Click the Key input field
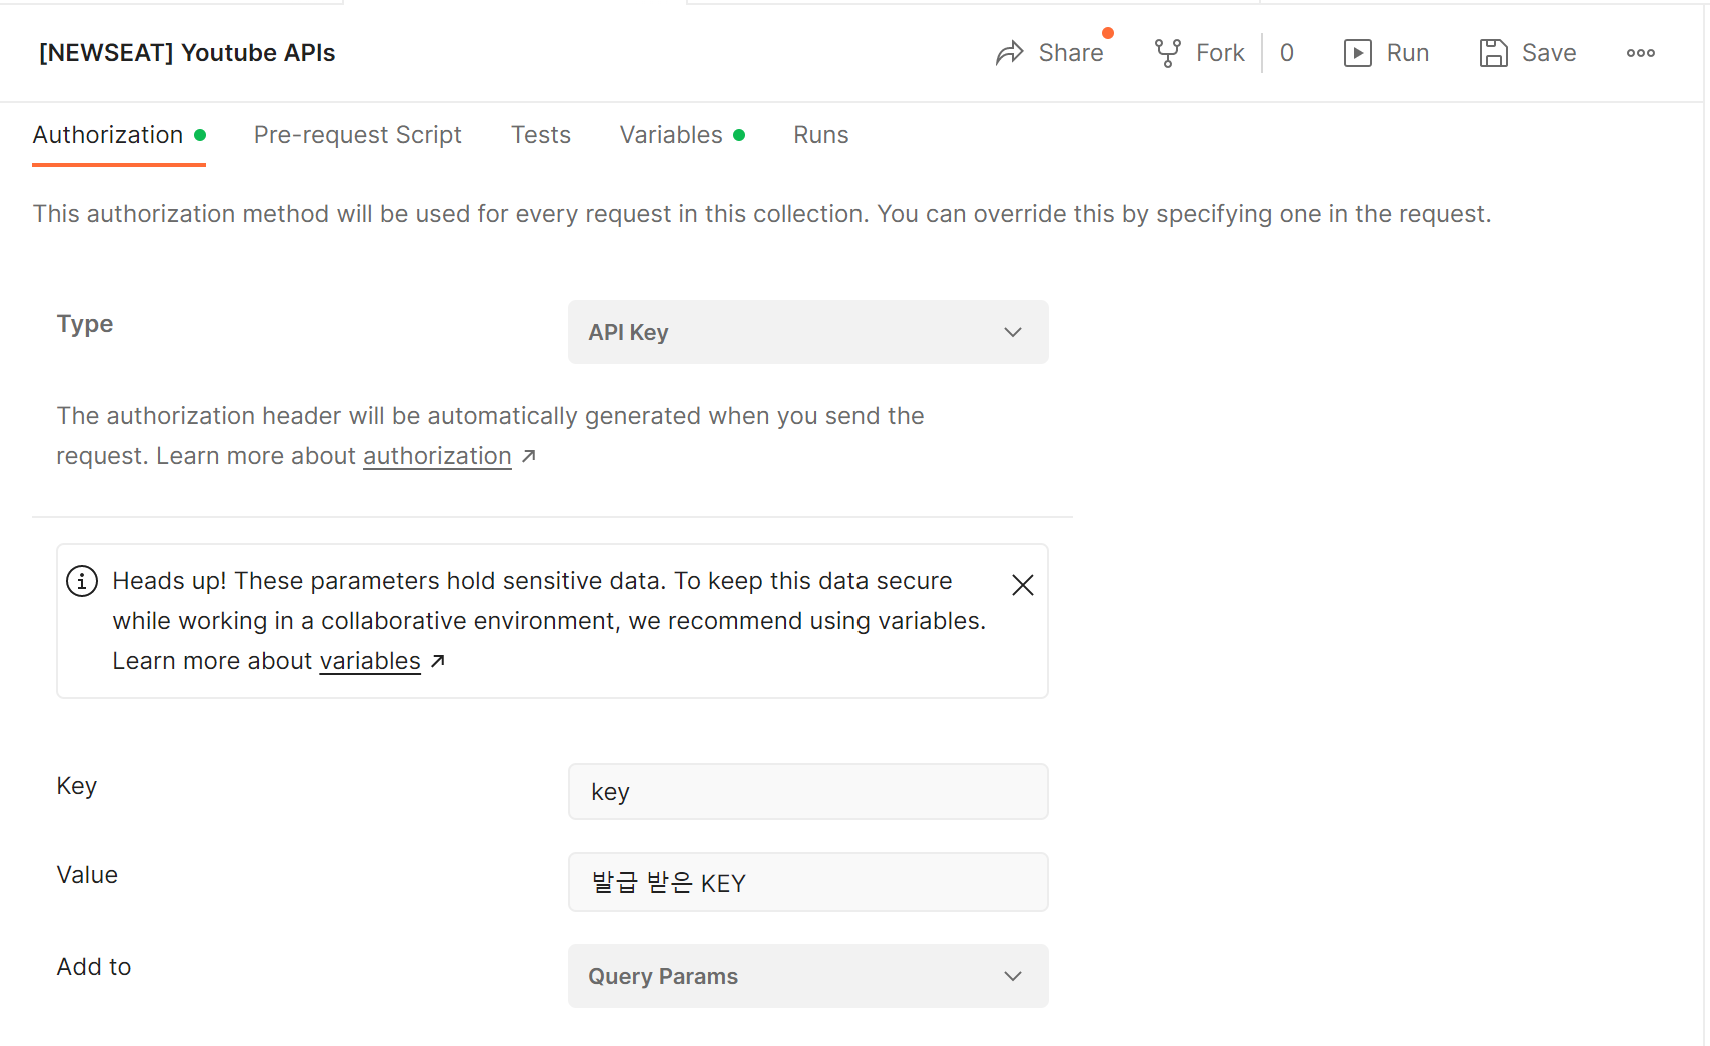Screen dimensions: 1710x1046 [x=808, y=792]
